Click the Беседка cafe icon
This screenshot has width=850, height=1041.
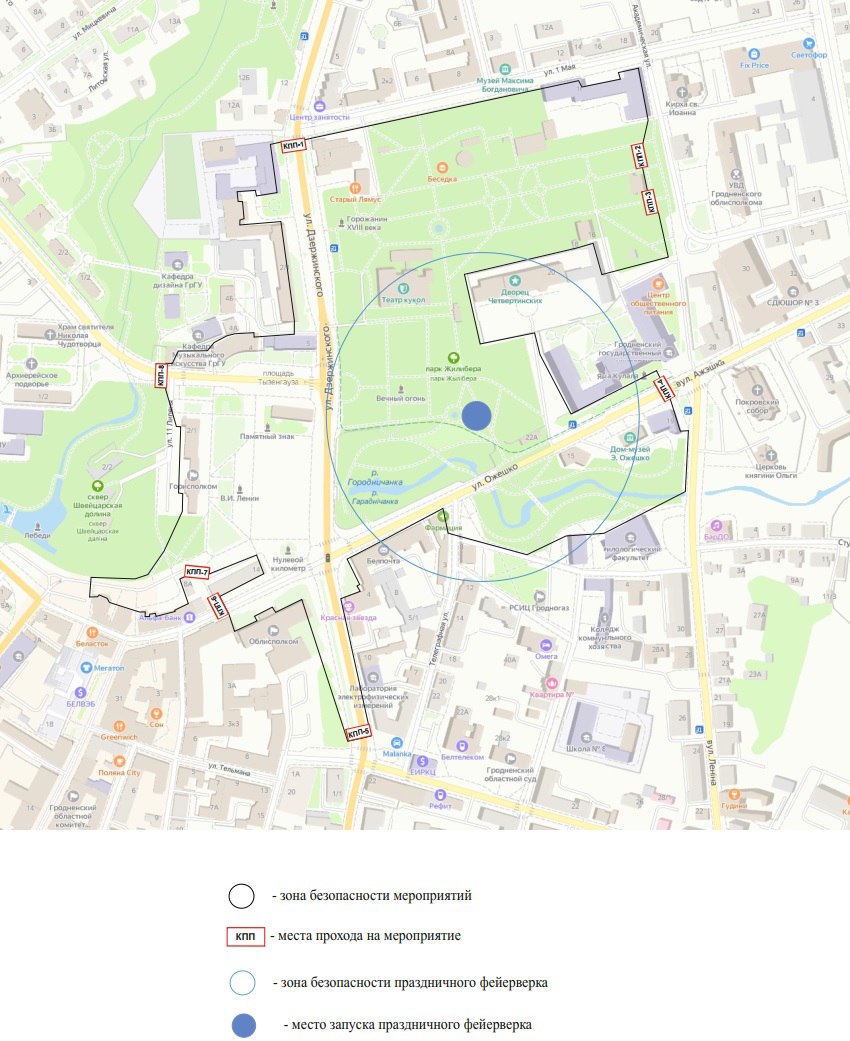[441, 167]
